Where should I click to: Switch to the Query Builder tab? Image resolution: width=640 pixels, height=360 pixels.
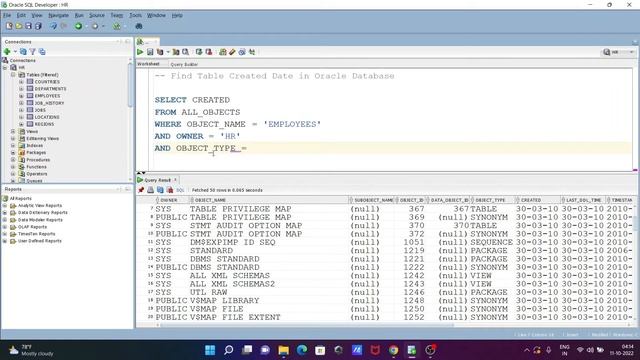pos(184,64)
